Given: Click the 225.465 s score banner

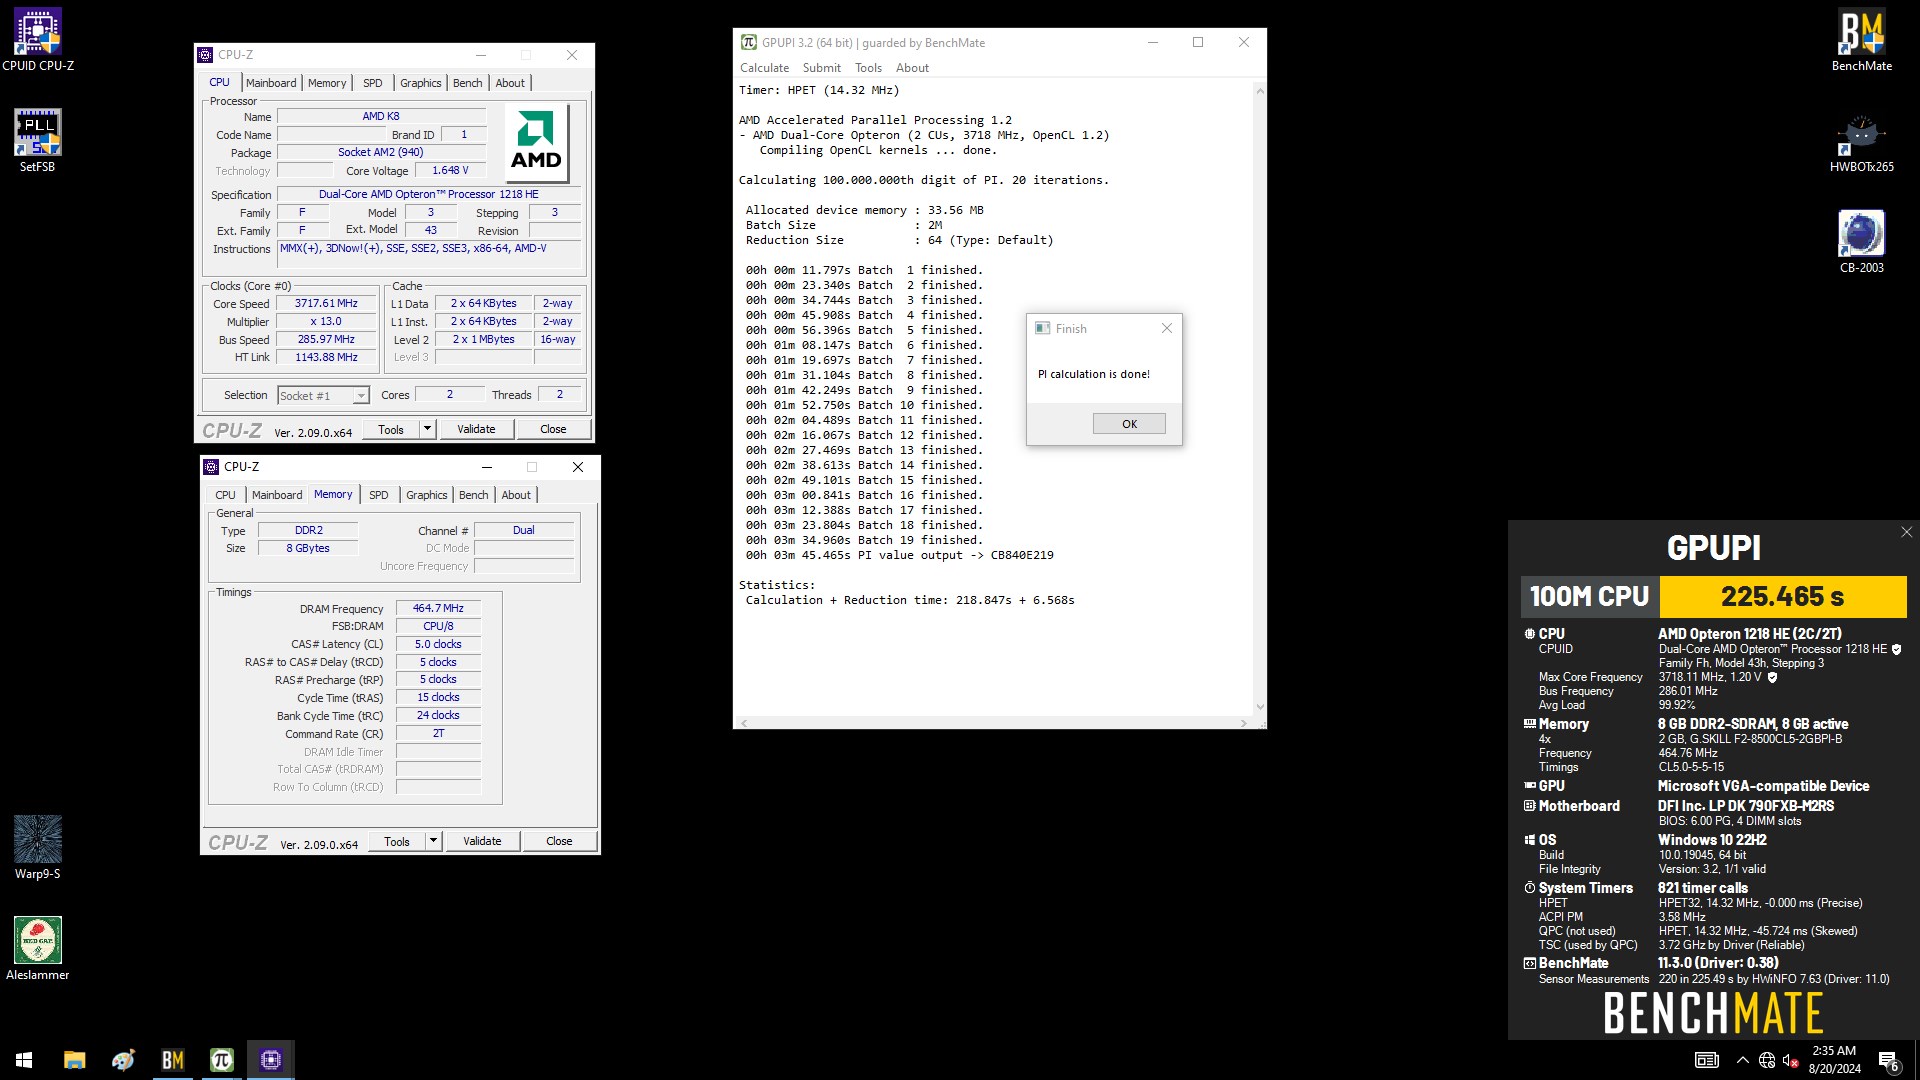Looking at the screenshot, I should [1782, 597].
